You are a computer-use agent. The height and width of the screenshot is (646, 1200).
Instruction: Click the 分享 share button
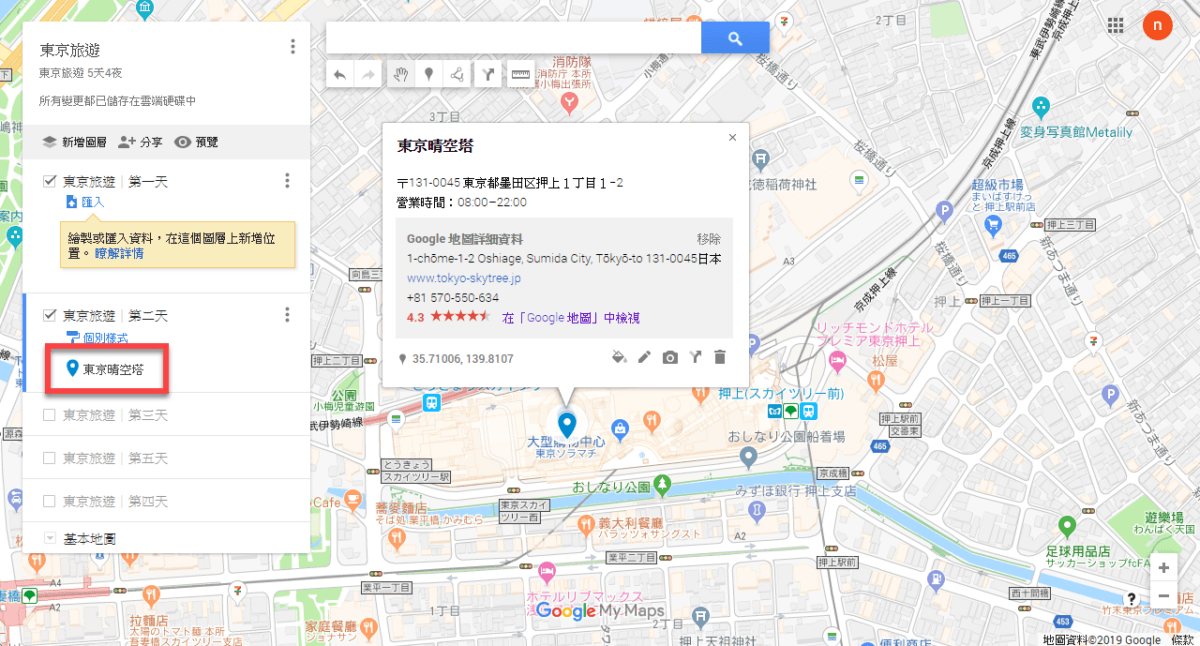coord(140,143)
